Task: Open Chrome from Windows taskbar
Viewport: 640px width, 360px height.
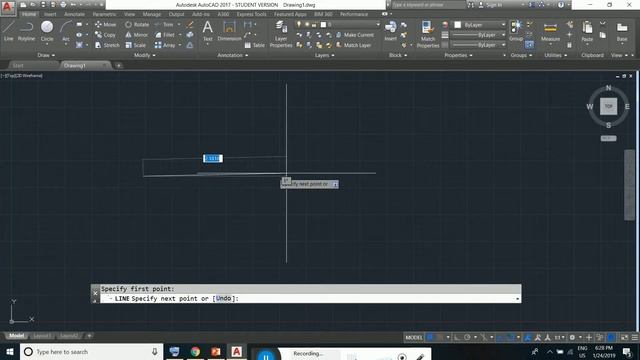Action: (x=195, y=351)
